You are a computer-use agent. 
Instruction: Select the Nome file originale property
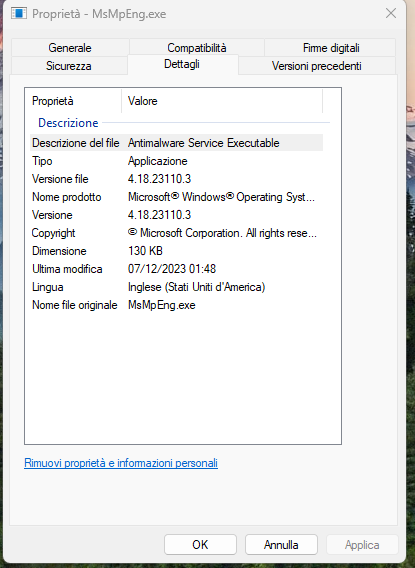coord(75,305)
